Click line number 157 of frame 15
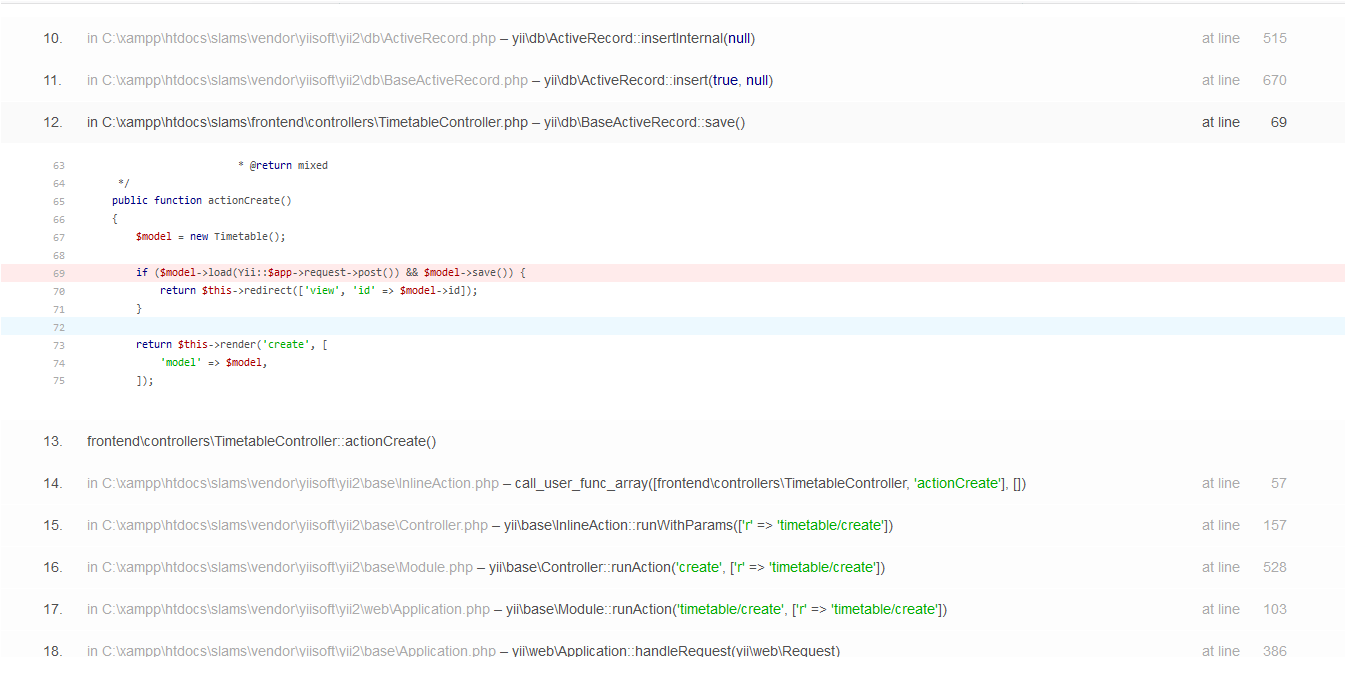 (1275, 525)
